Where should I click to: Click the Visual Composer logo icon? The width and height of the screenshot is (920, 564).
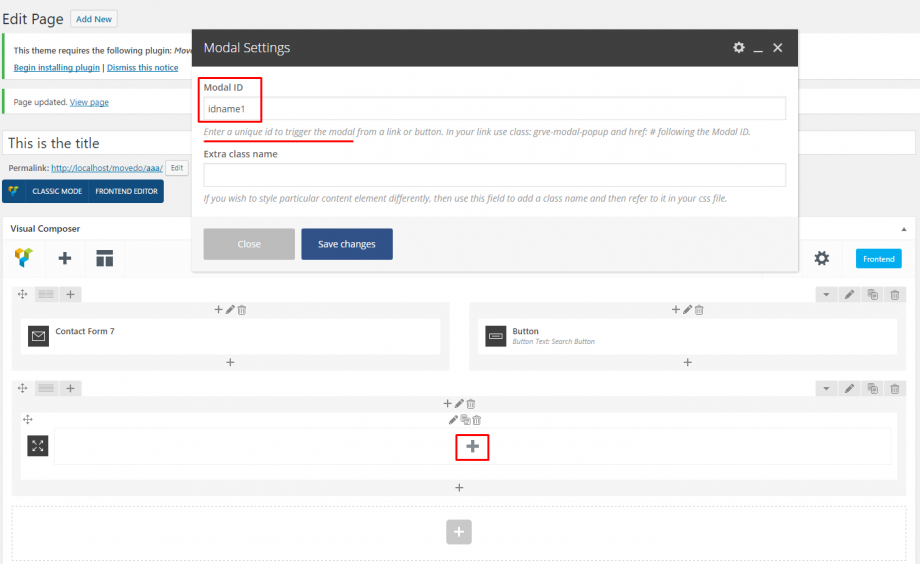pyautogui.click(x=23, y=258)
